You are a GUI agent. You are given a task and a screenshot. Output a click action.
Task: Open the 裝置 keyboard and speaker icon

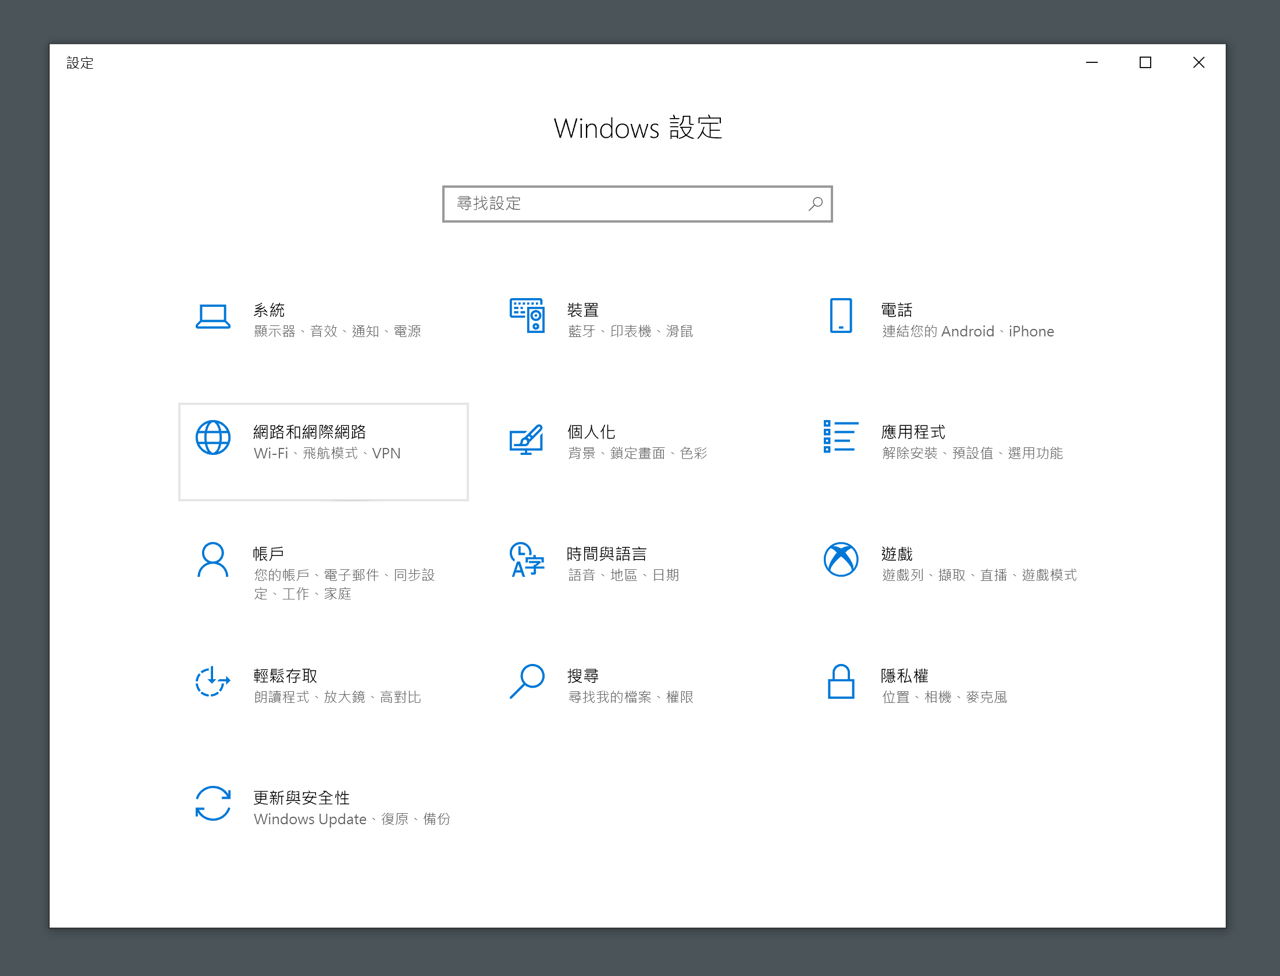(527, 316)
